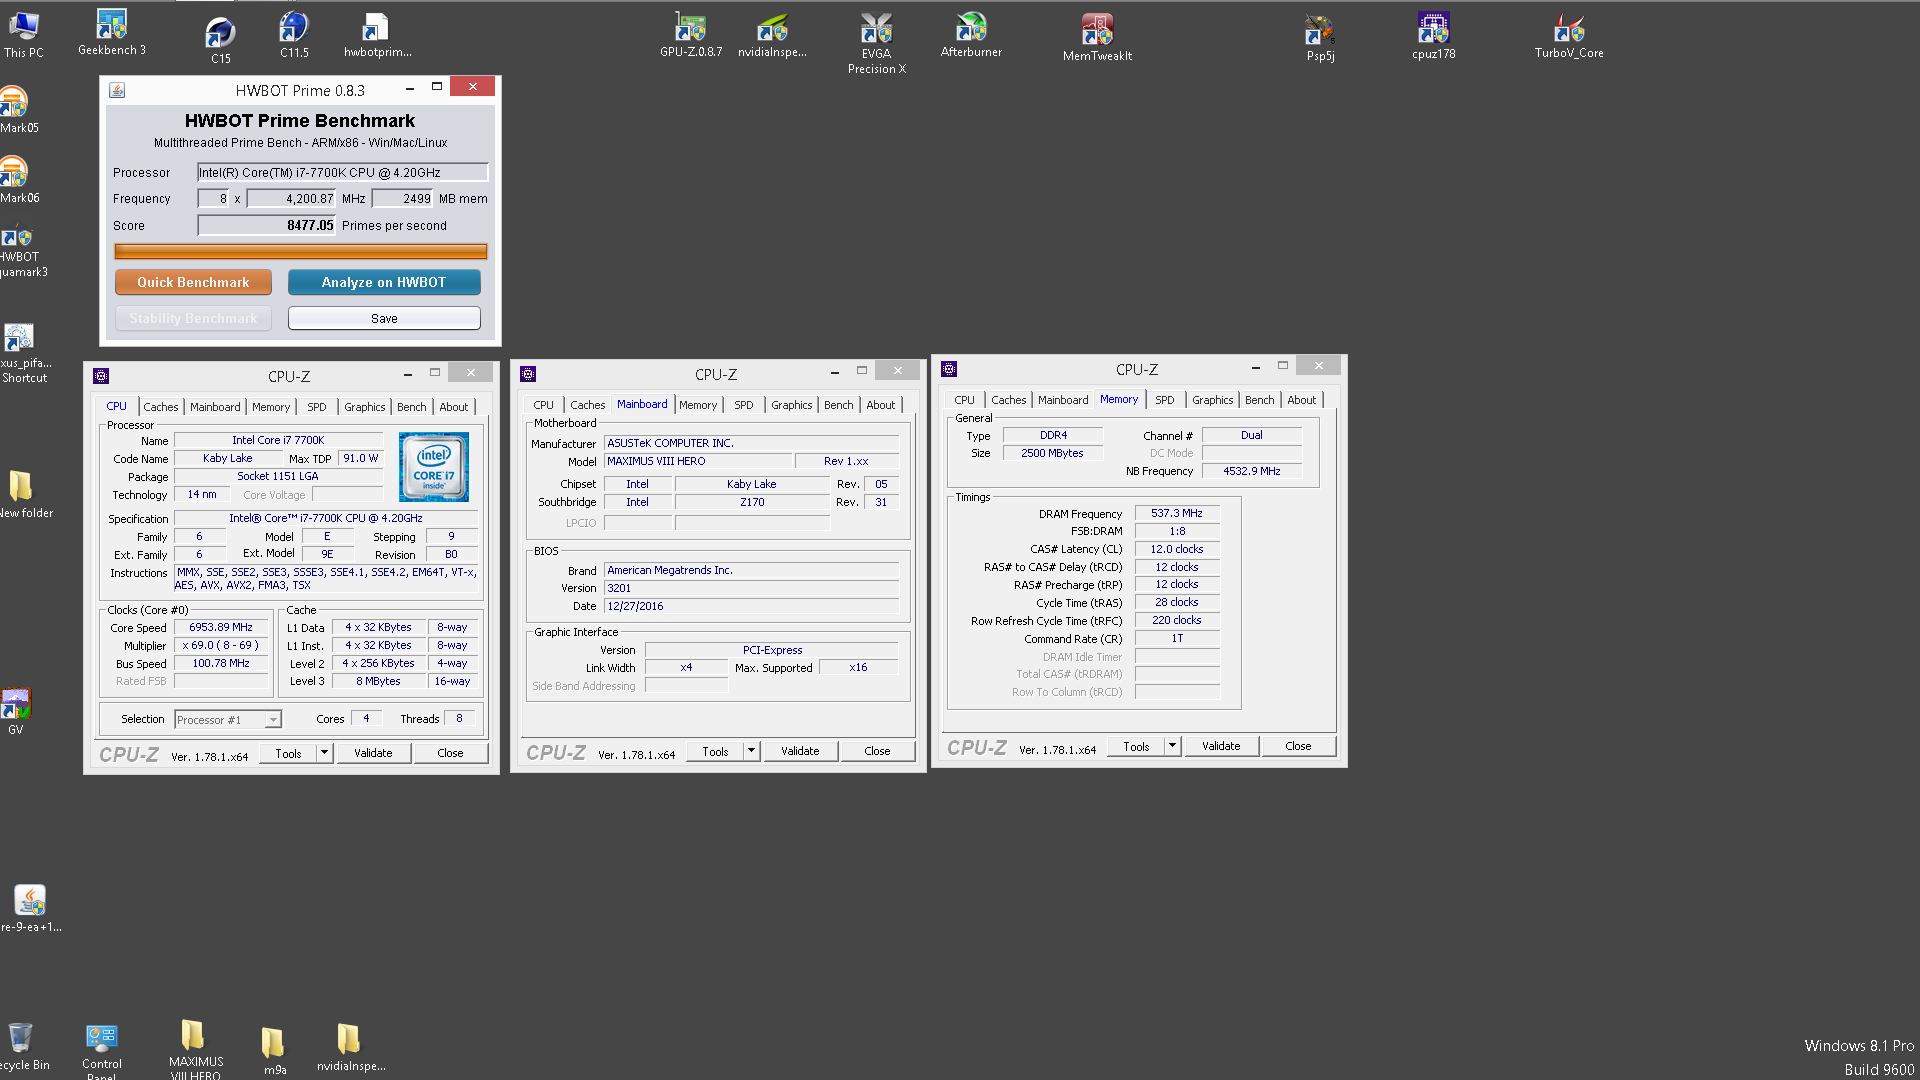This screenshot has width=1920, height=1080.
Task: Click the Intel Core i7 logo in CPU-Z
Action: [x=433, y=467]
